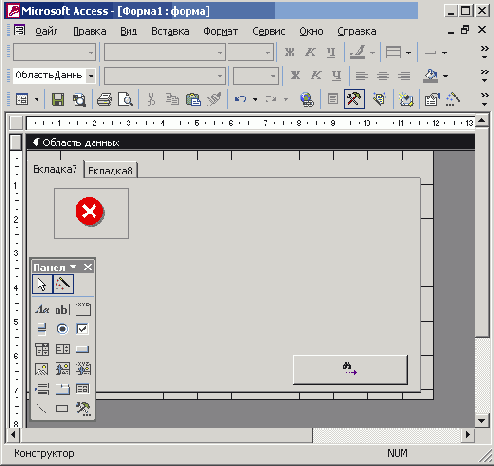Open the ОбластьДанных object dropdown

click(x=91, y=76)
